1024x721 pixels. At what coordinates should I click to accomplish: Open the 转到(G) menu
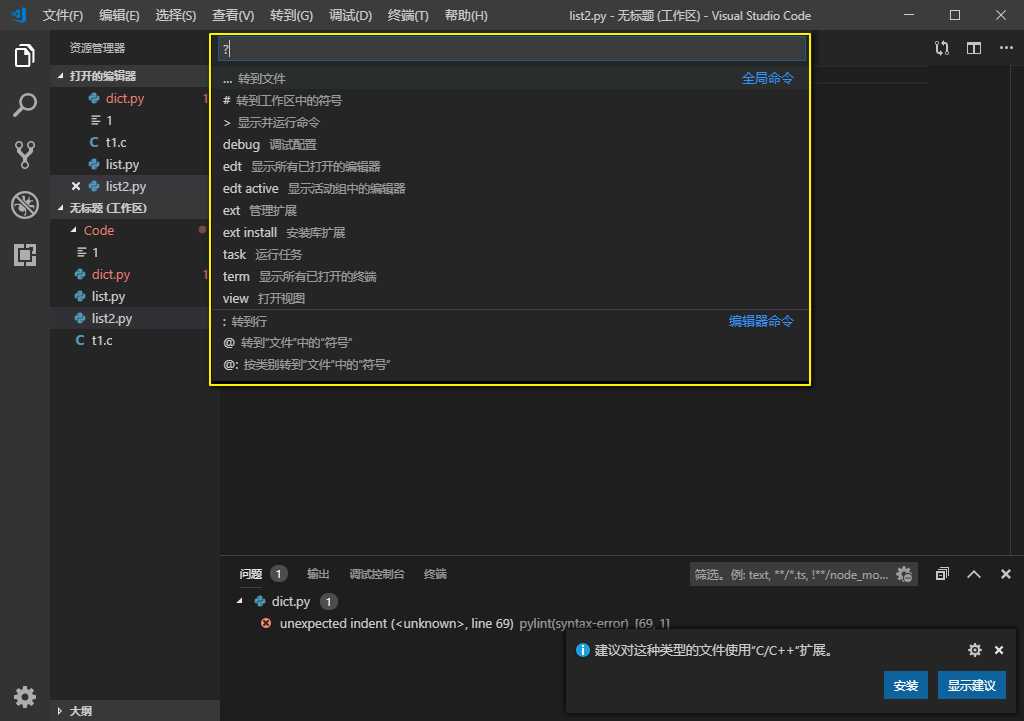tap(291, 15)
